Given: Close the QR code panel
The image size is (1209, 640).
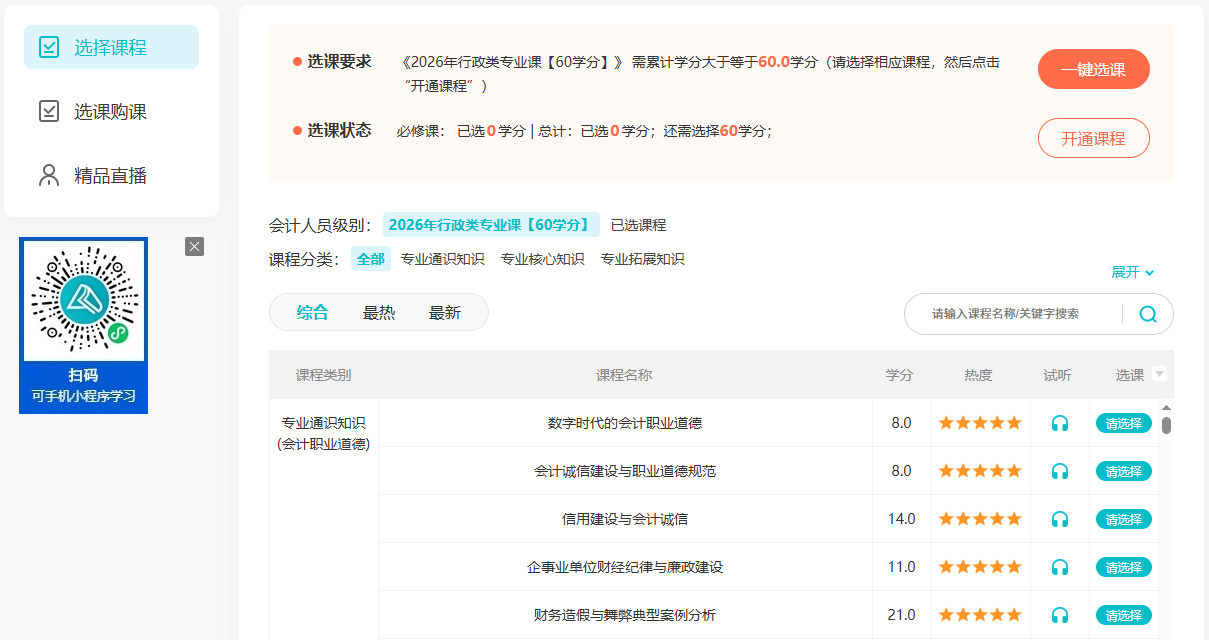Looking at the screenshot, I should point(194,246).
